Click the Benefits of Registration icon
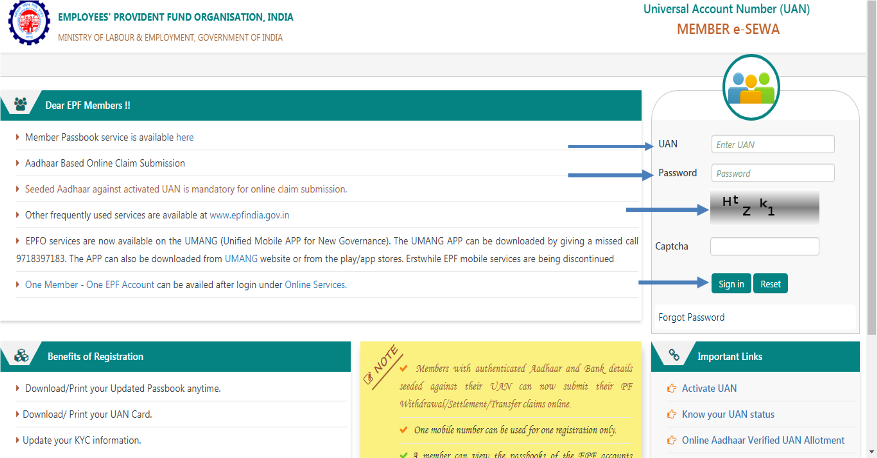Image resolution: width=877 pixels, height=458 pixels. [21, 356]
